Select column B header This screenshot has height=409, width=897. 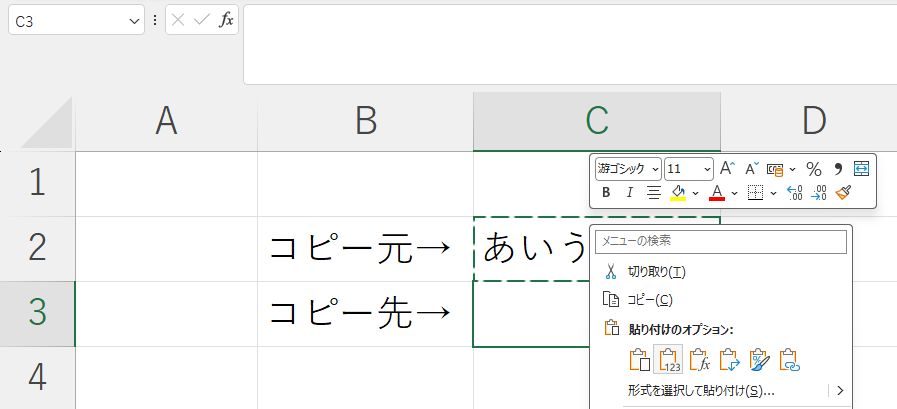(x=366, y=121)
